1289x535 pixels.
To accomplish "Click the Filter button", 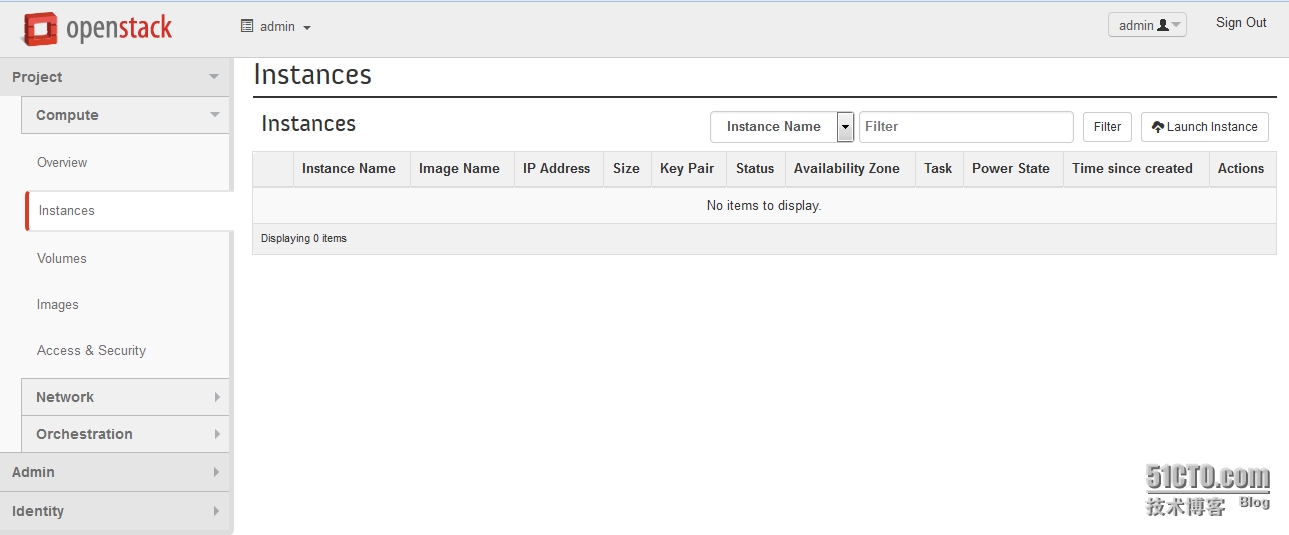I will click(1107, 127).
